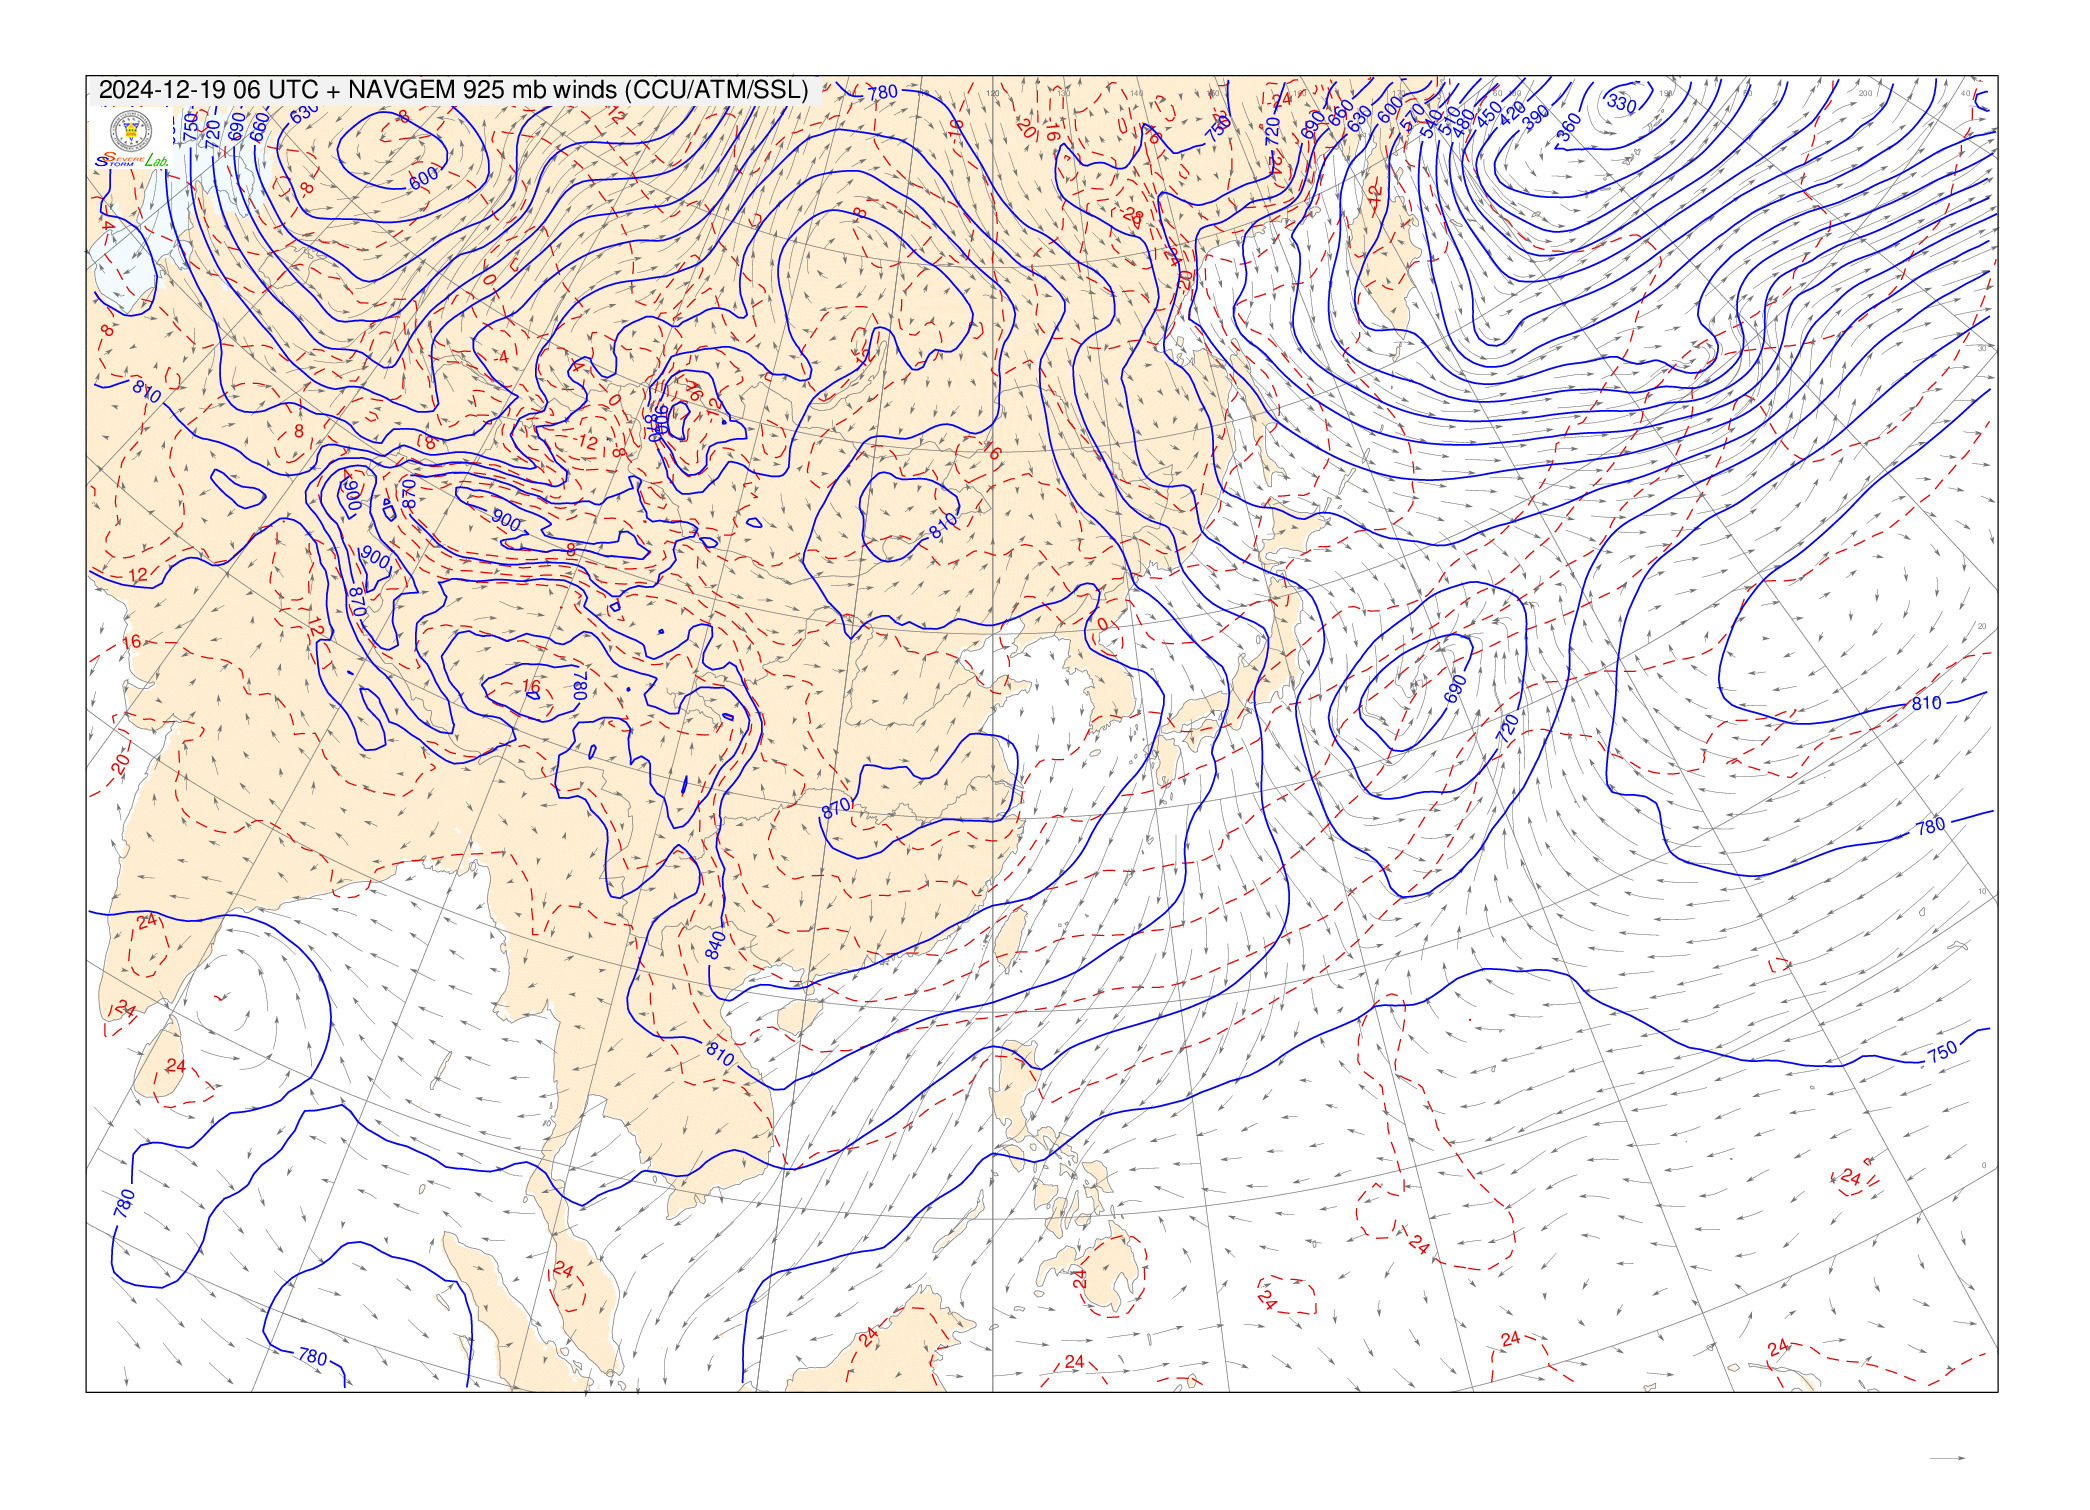Click the blue '750' label at the right edge
Screen dimensions: 2090x1510
click(1942, 1051)
